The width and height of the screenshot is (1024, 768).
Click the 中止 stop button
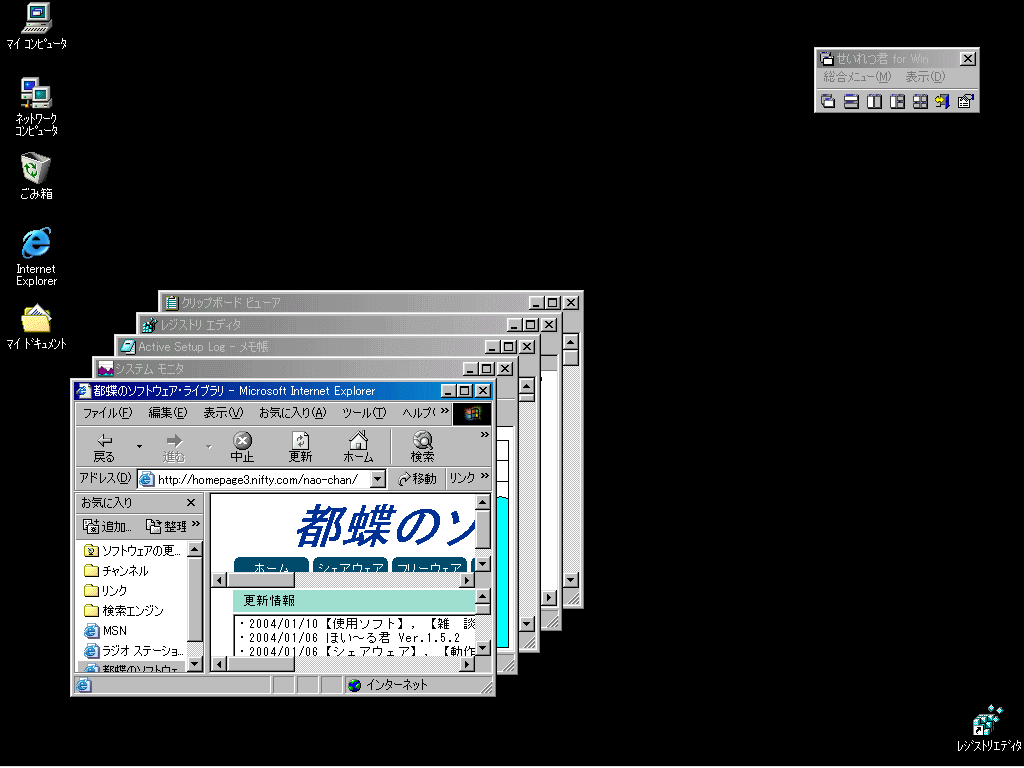tap(242, 447)
